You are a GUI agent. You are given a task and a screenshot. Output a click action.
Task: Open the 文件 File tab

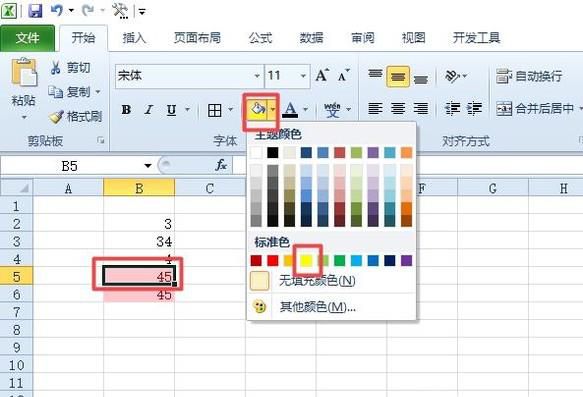pos(28,38)
